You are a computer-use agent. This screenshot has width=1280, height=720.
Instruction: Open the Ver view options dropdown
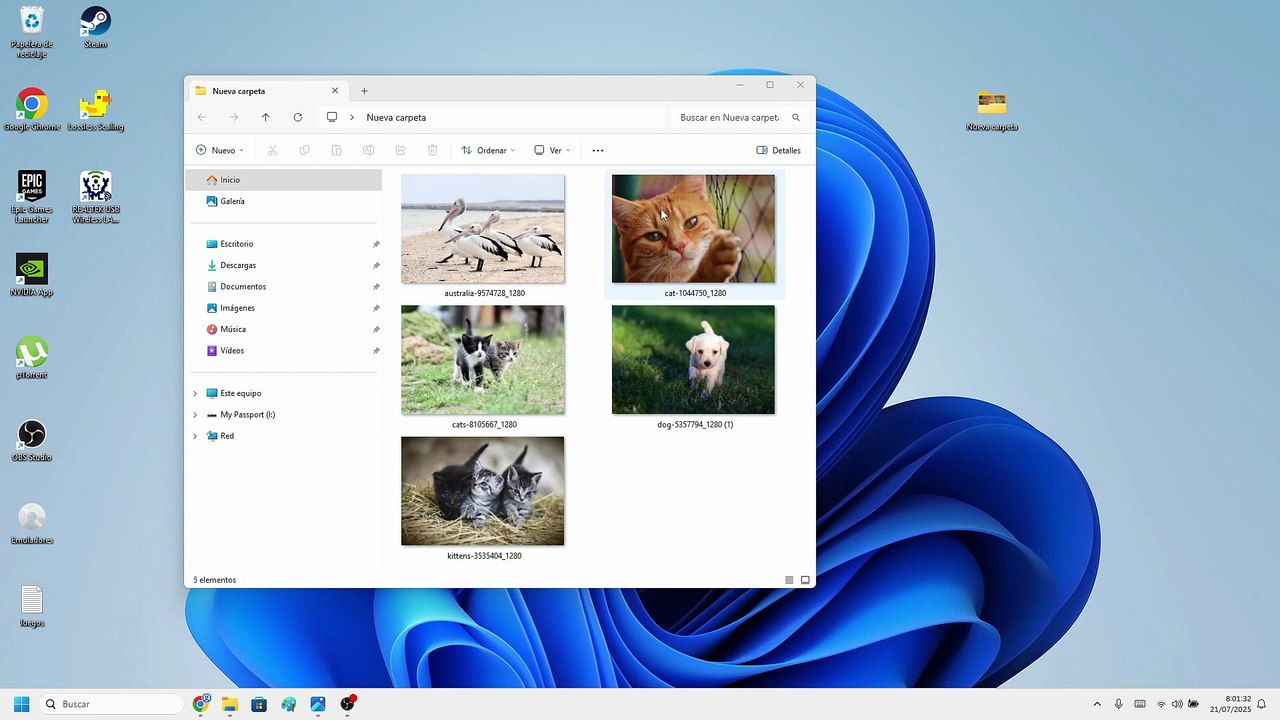(x=552, y=150)
